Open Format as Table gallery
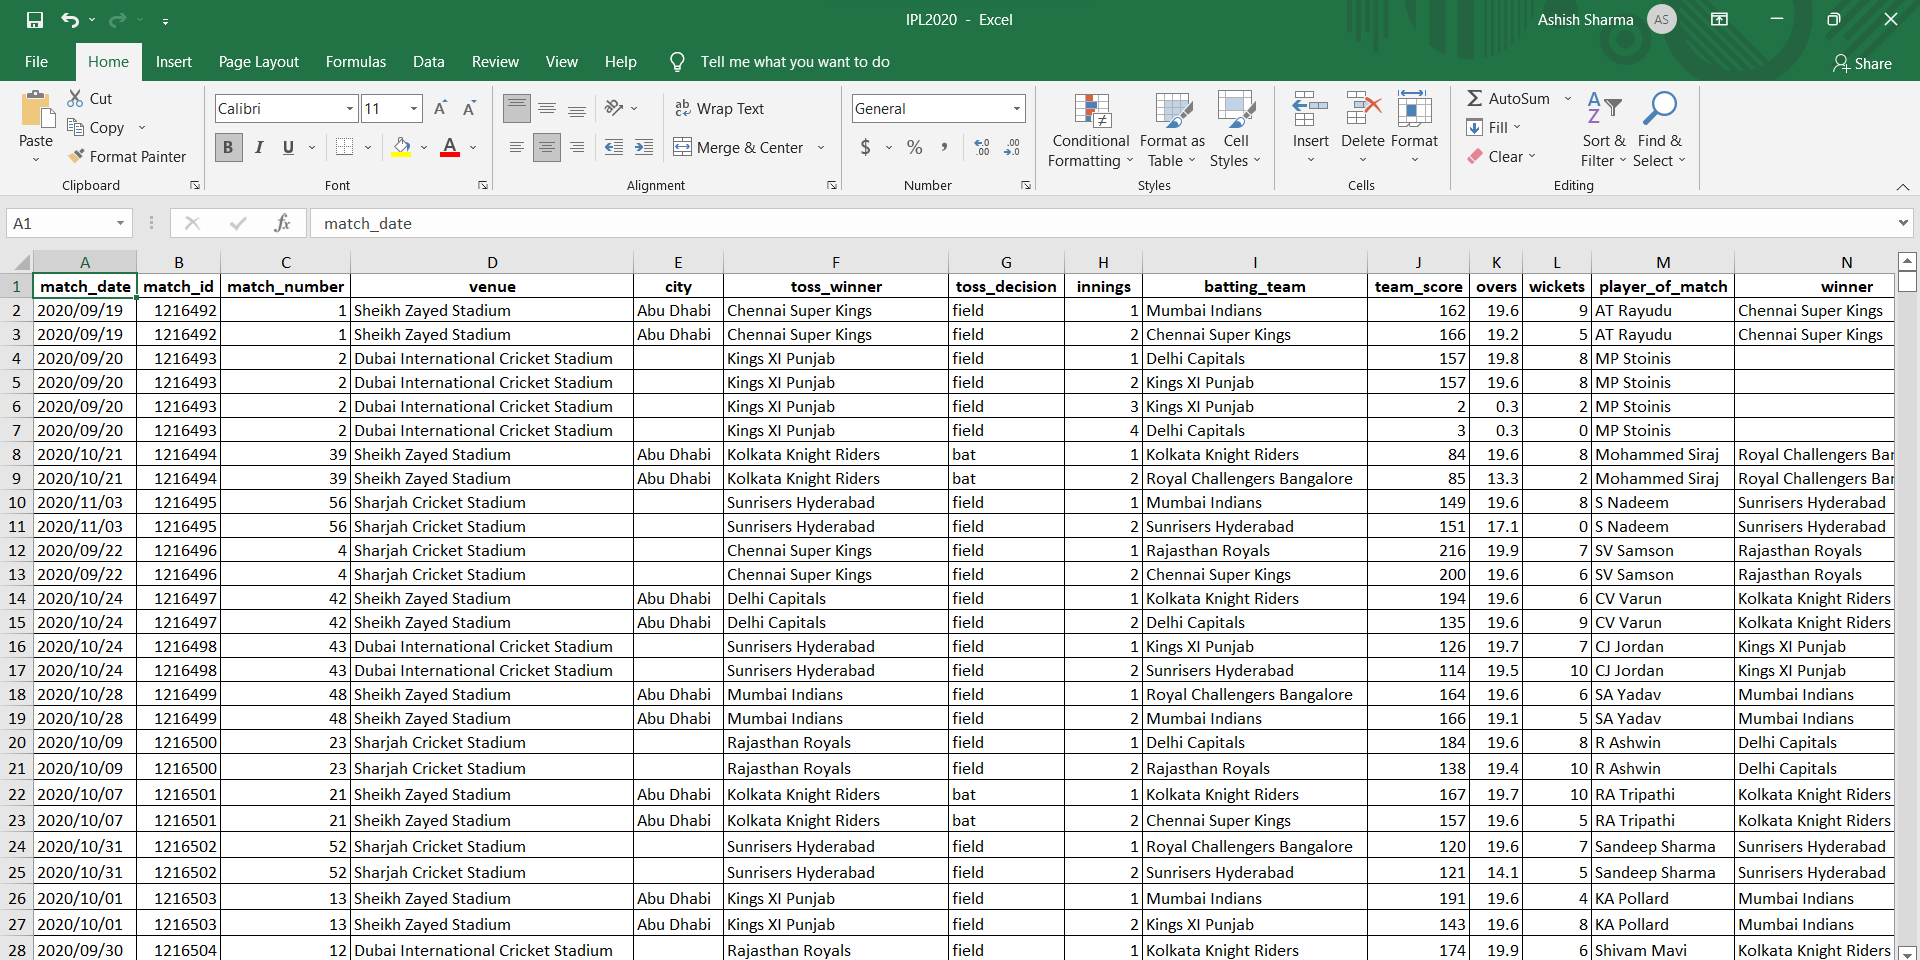This screenshot has width=1920, height=960. click(1172, 130)
